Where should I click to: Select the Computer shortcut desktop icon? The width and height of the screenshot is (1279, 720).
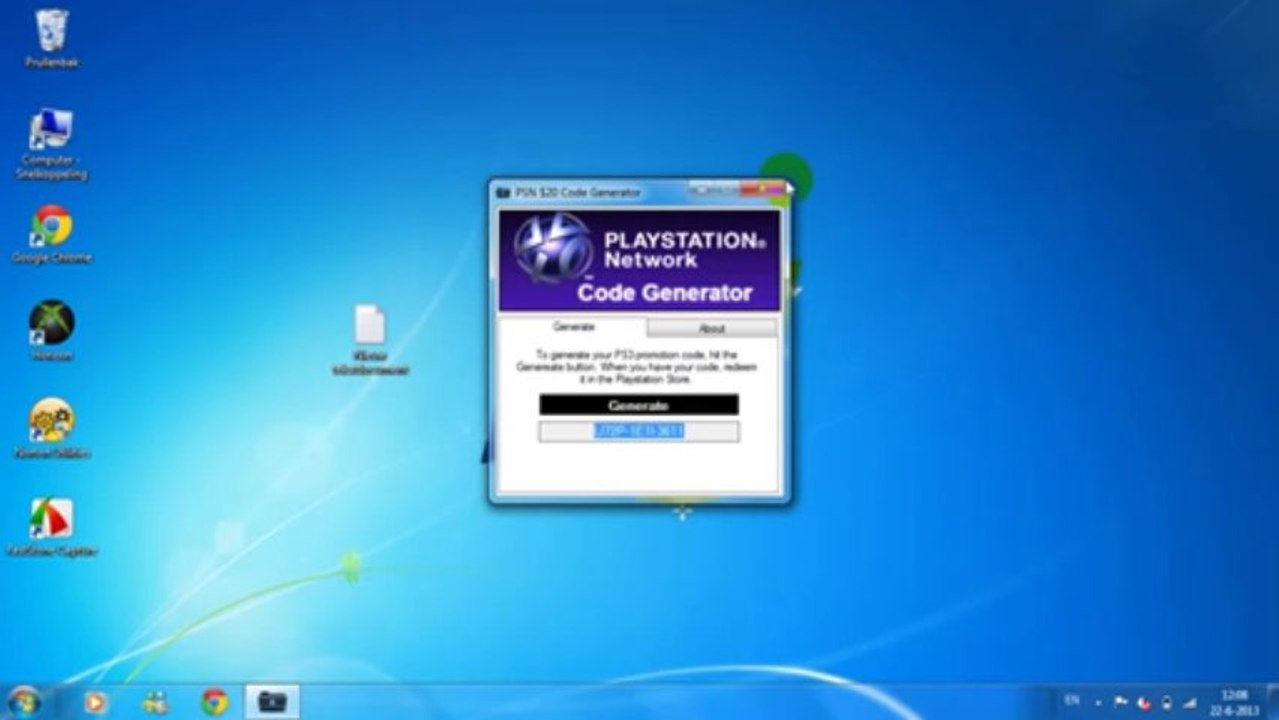(x=51, y=144)
